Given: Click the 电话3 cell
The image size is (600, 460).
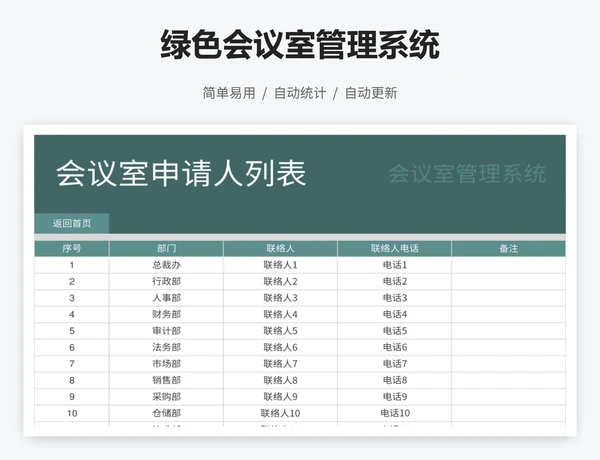Looking at the screenshot, I should [395, 298].
